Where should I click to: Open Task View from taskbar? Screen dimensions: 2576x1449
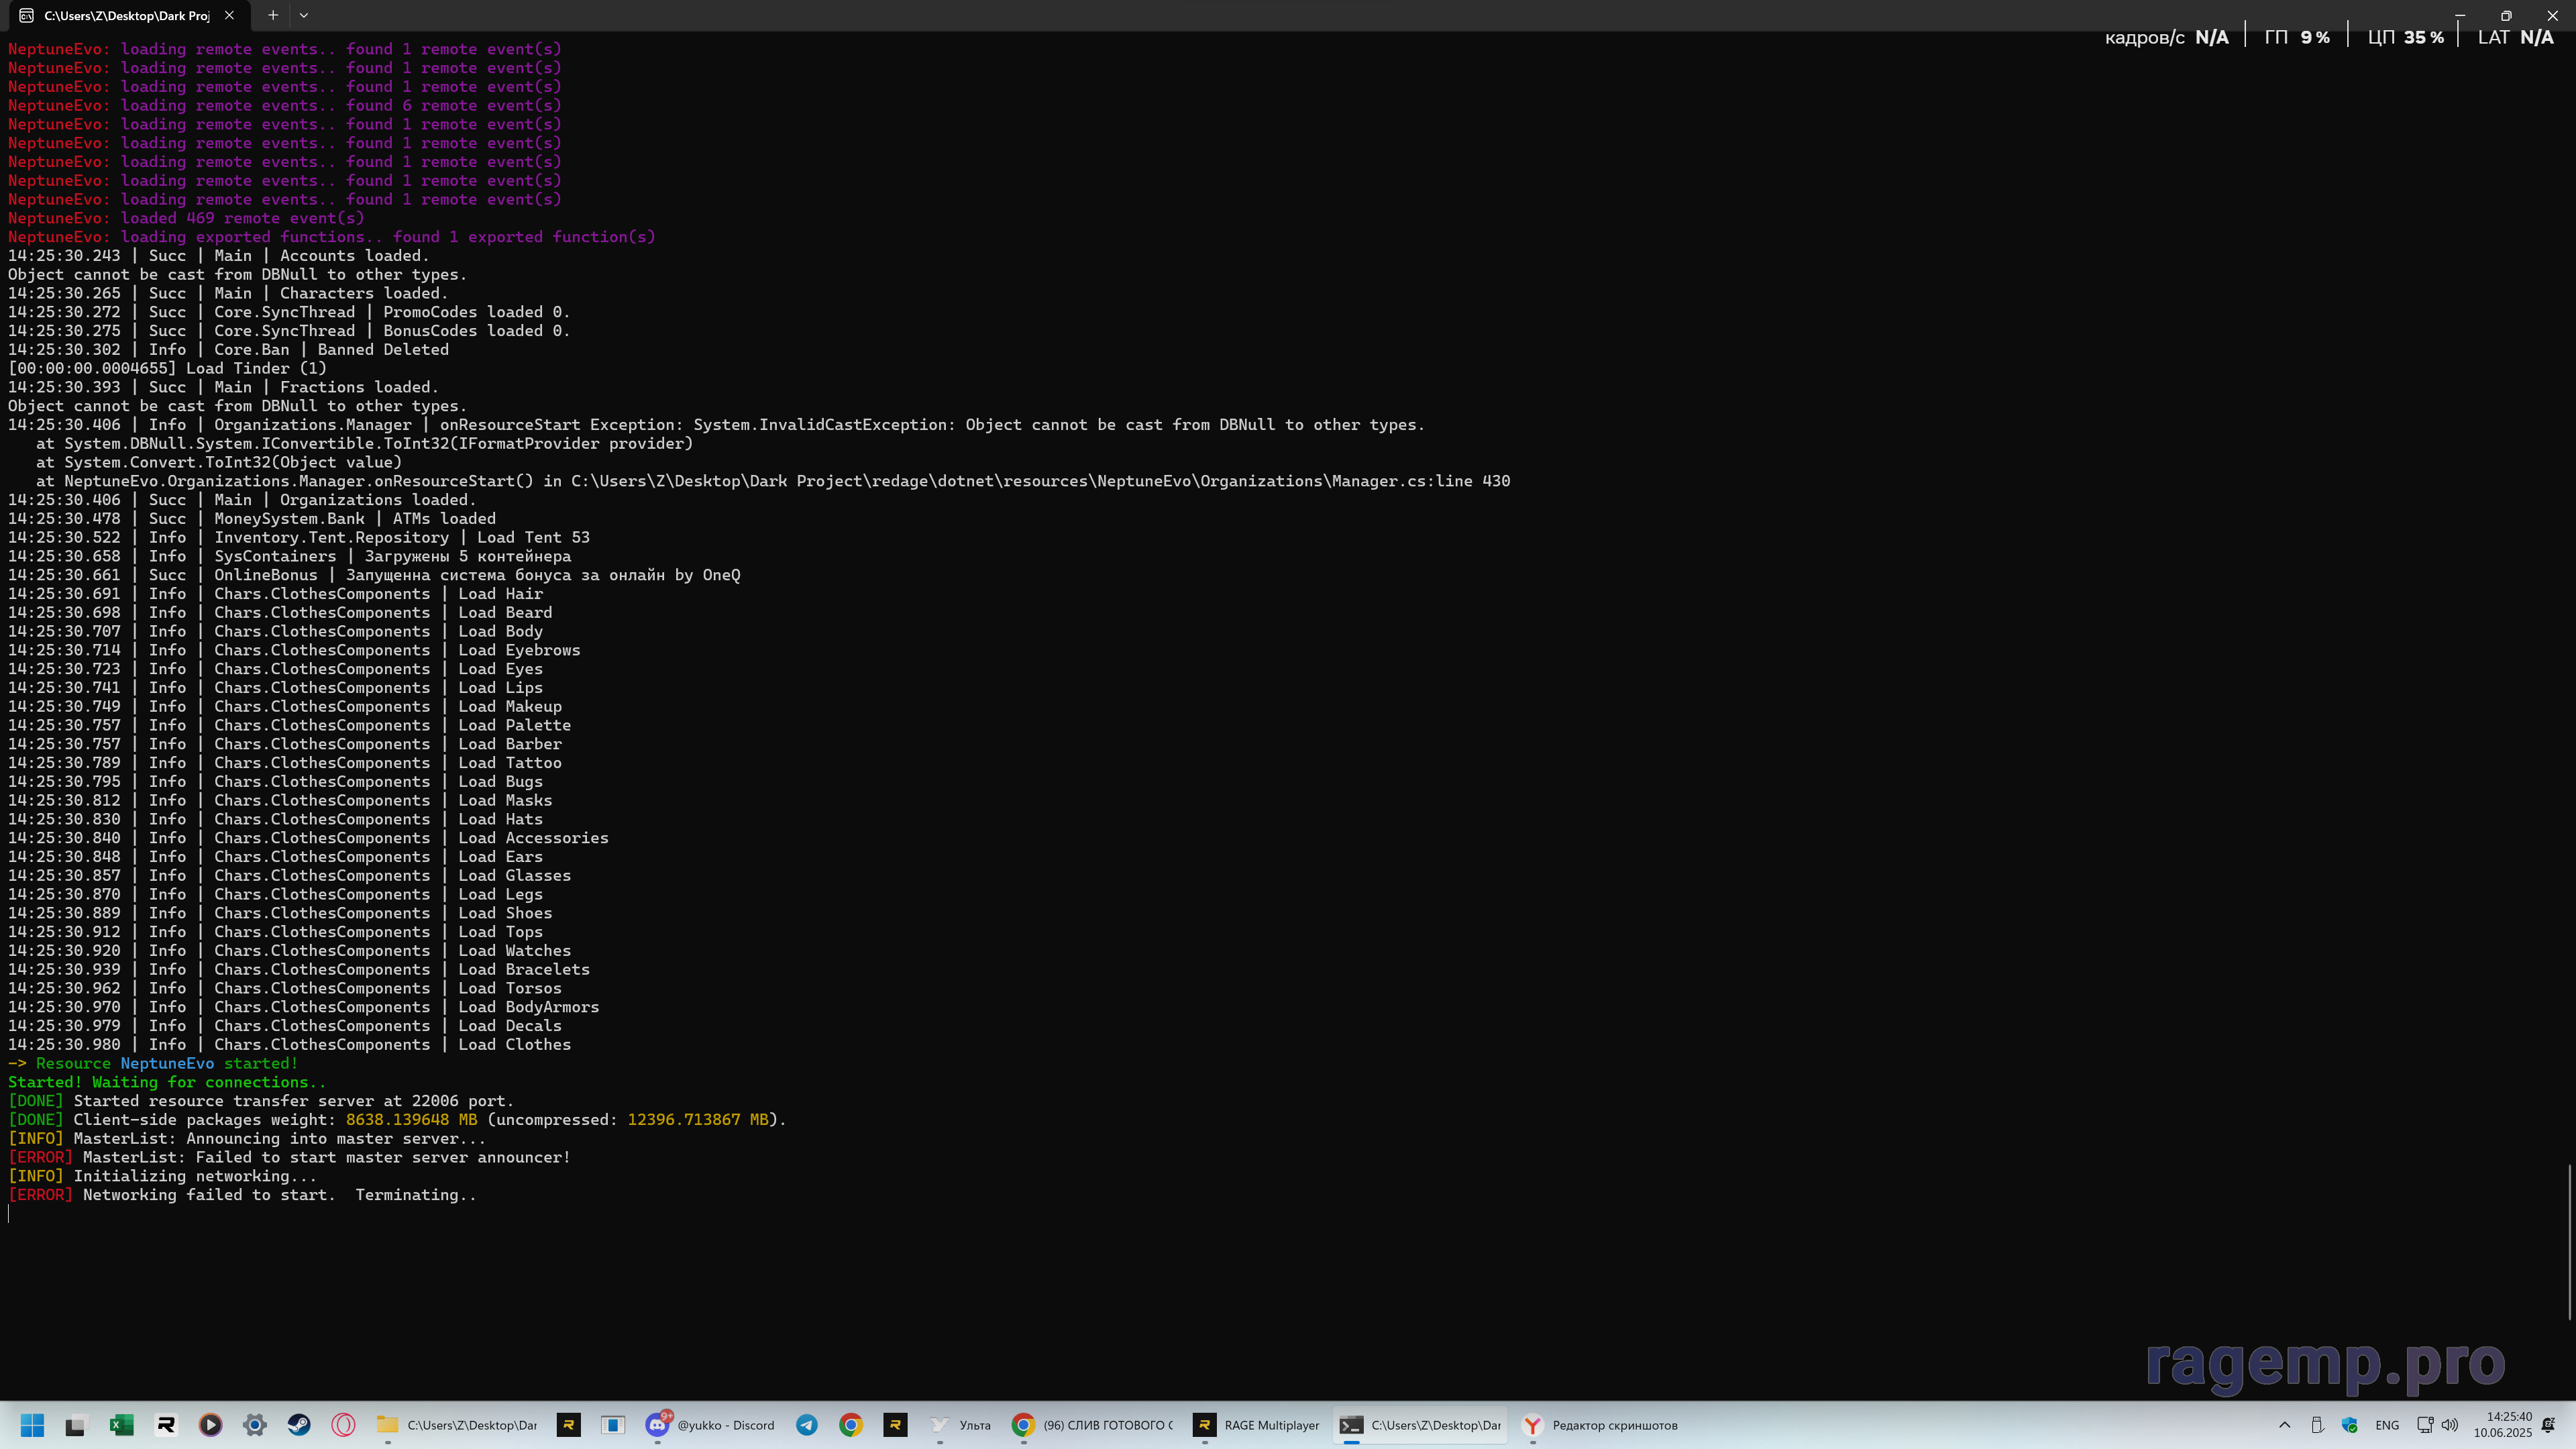click(x=76, y=1425)
